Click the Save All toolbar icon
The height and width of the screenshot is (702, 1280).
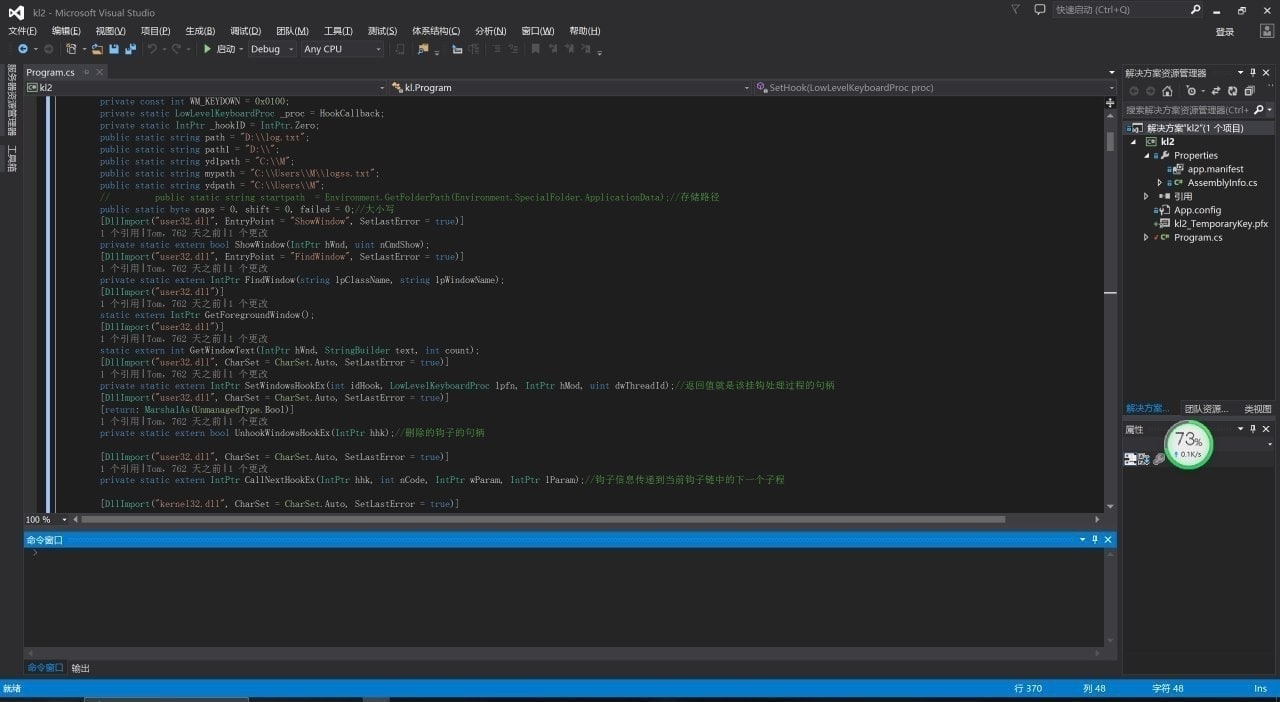[130, 49]
